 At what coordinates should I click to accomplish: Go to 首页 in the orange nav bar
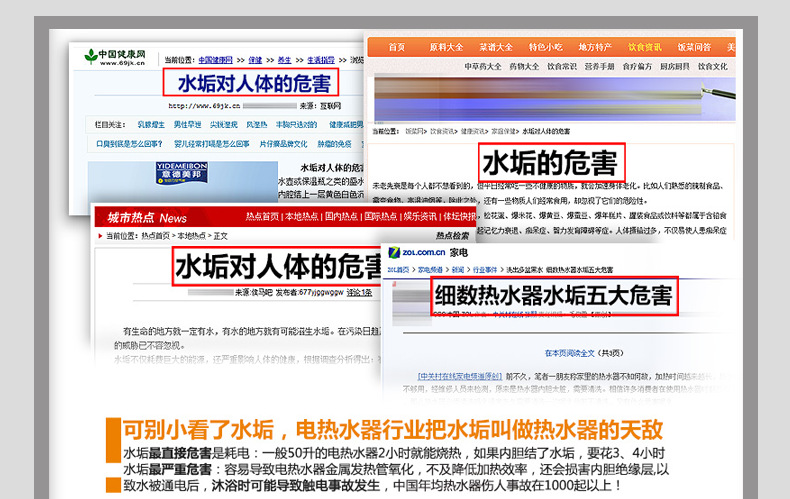[397, 47]
